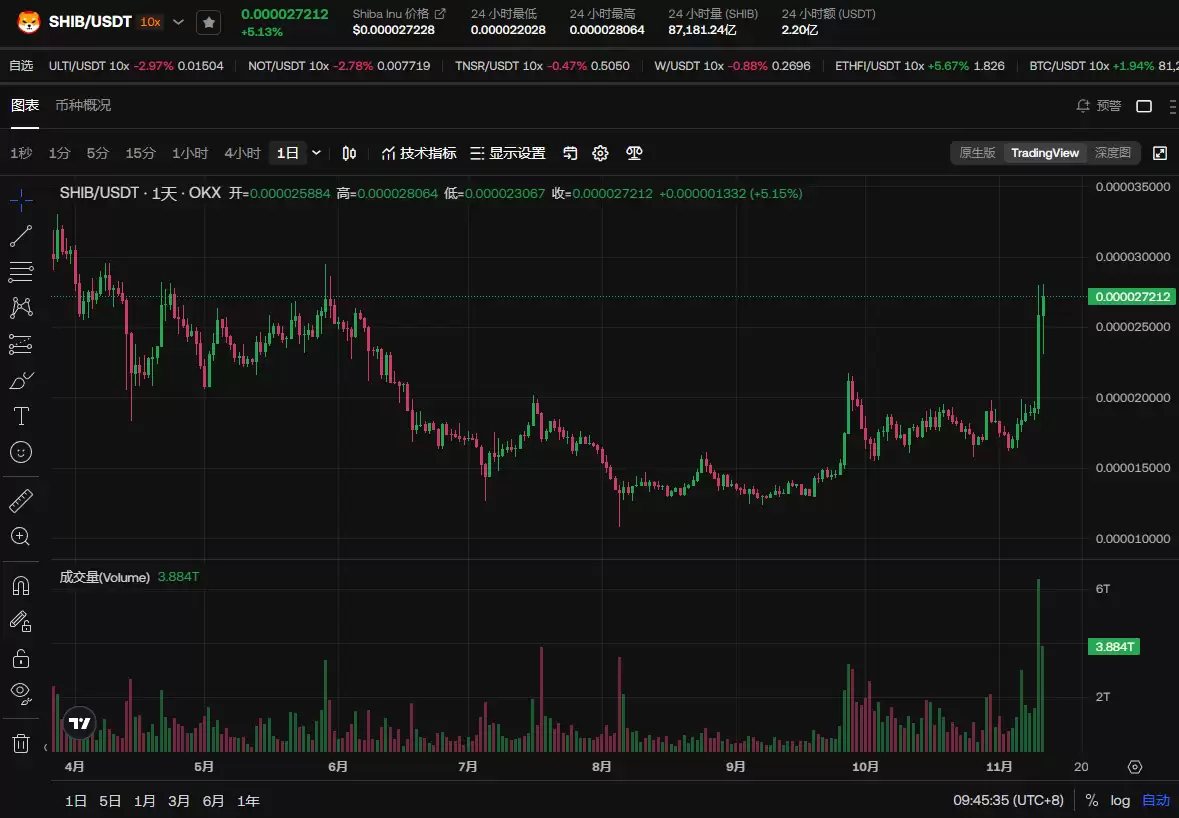Expand the SHIB/USDT pair selector dropdown
Screen dimensions: 1179x818
point(178,22)
